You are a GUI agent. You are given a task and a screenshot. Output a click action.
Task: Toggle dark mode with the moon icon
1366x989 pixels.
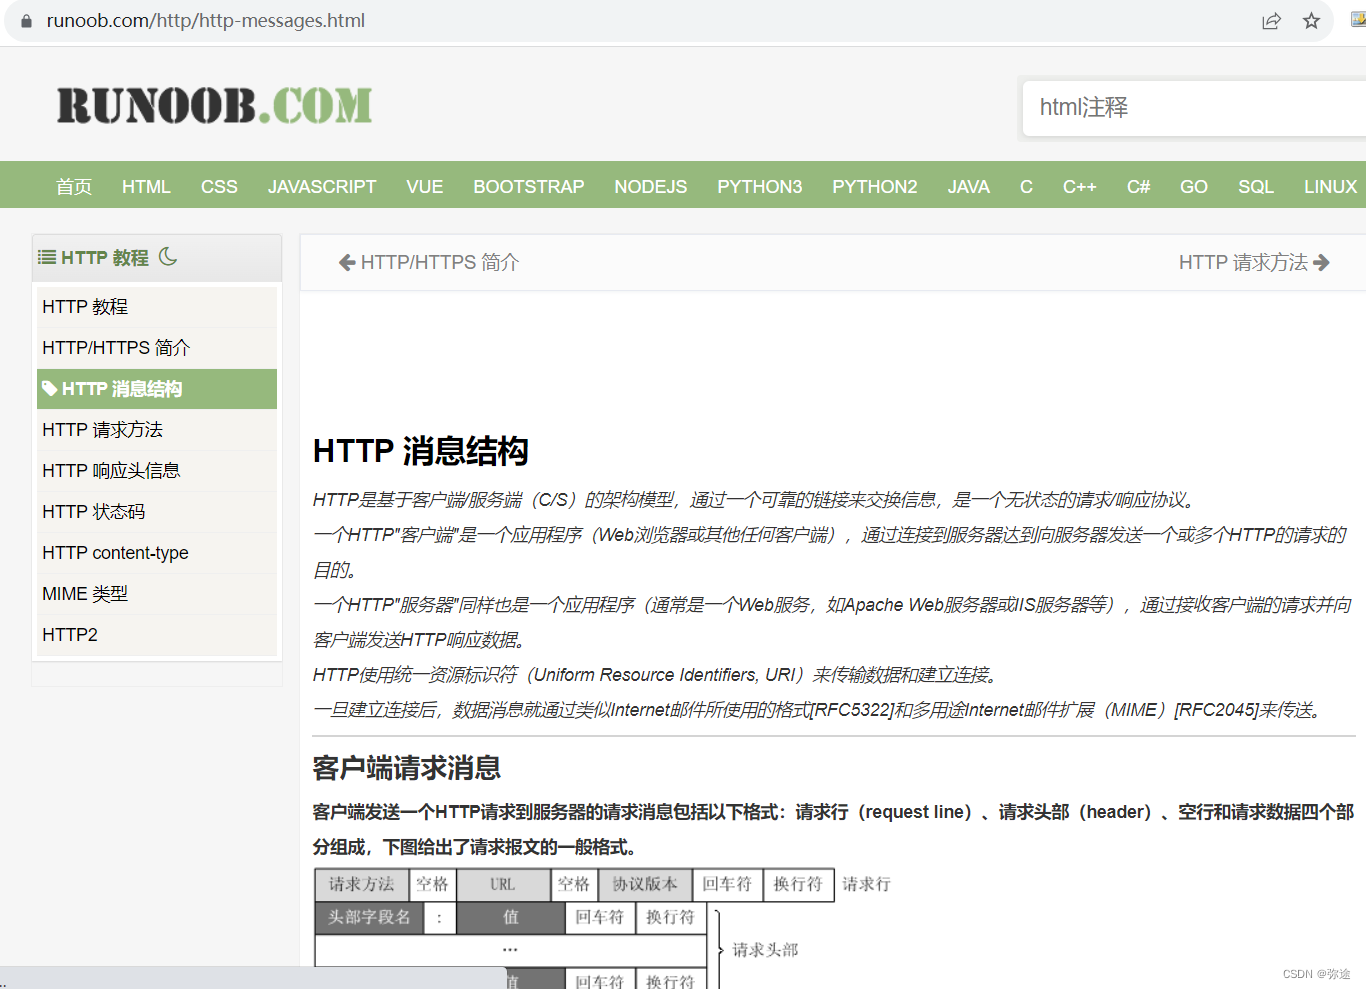(169, 257)
